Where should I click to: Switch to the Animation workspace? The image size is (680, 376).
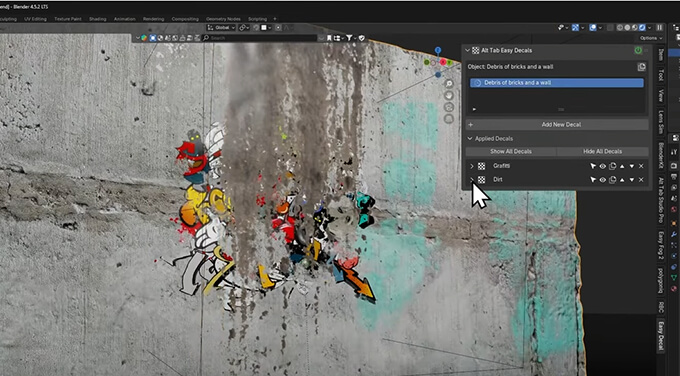(x=124, y=19)
